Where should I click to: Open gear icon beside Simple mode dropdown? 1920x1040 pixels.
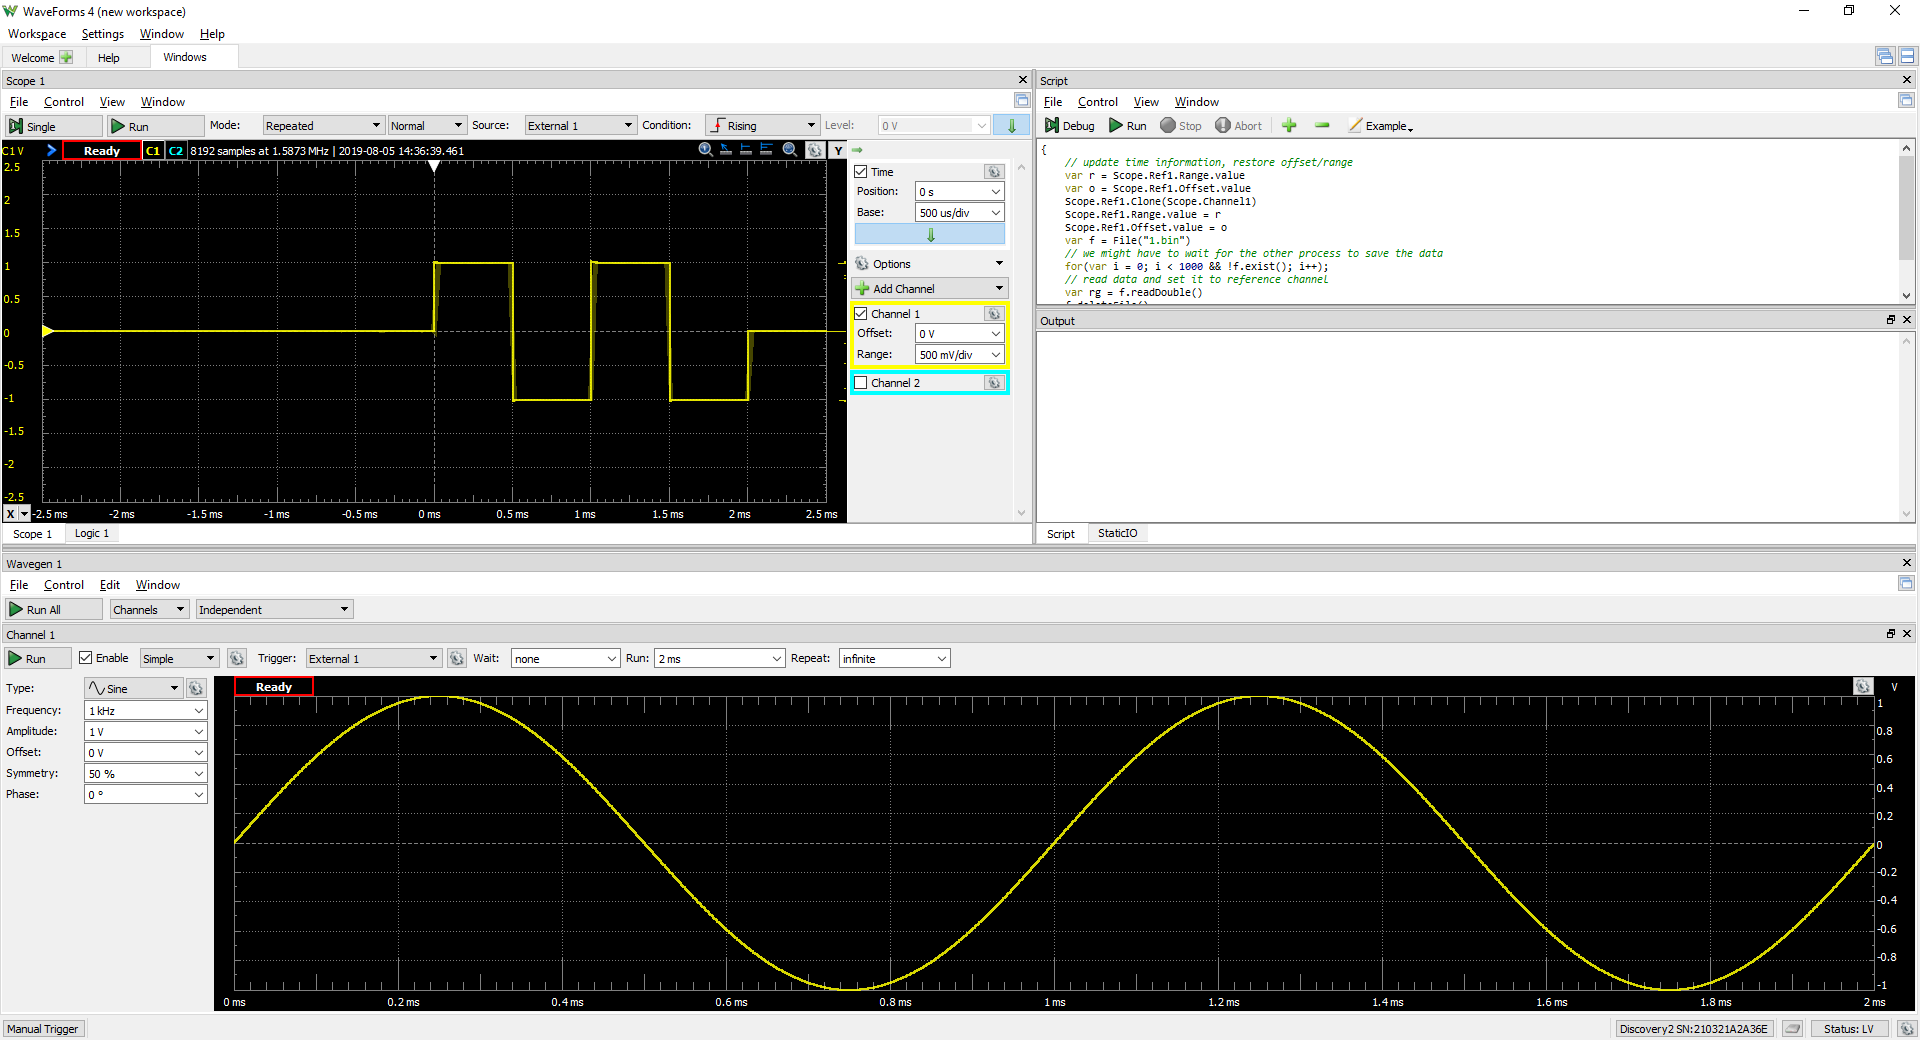pyautogui.click(x=237, y=658)
